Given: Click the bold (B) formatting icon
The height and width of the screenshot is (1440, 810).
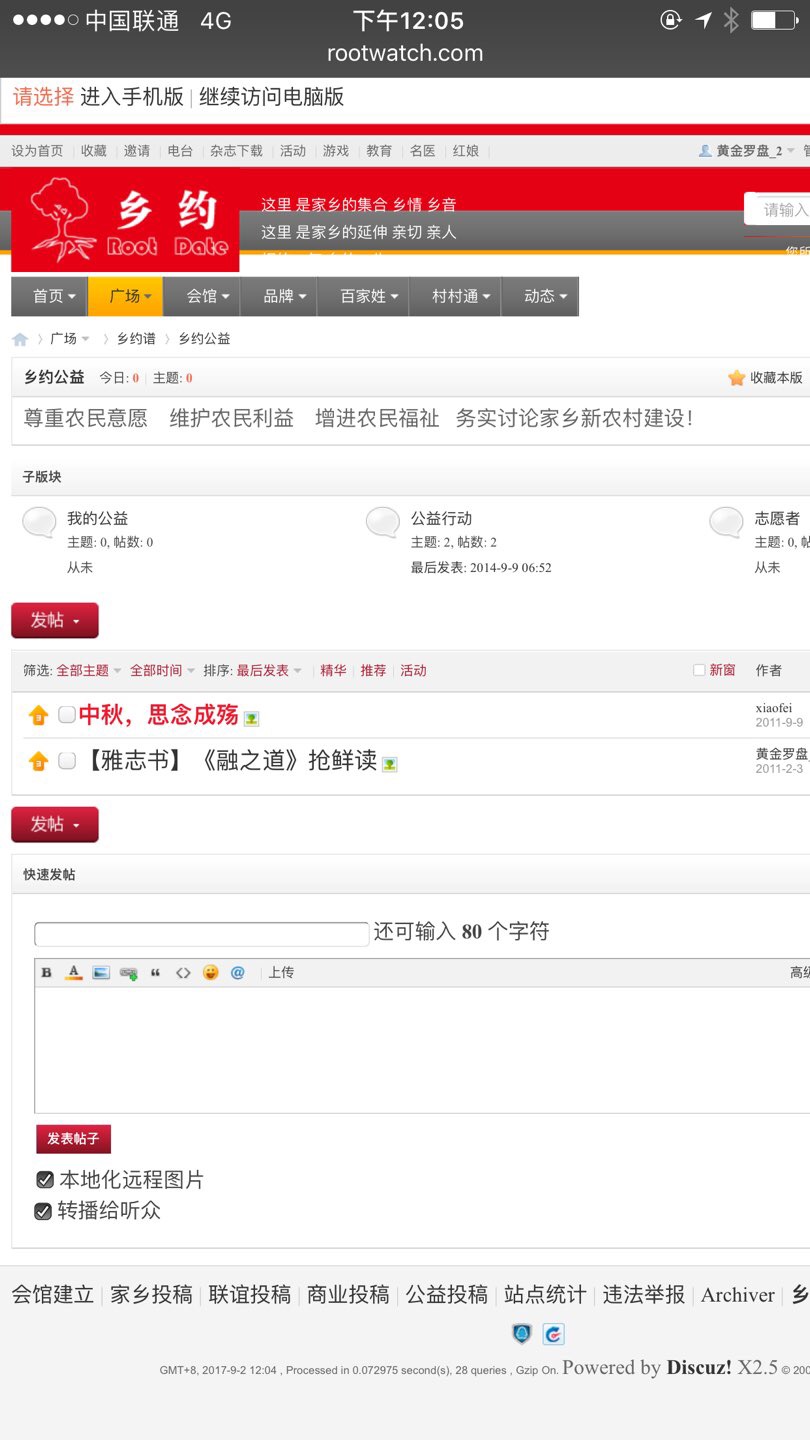Looking at the screenshot, I should 46,973.
